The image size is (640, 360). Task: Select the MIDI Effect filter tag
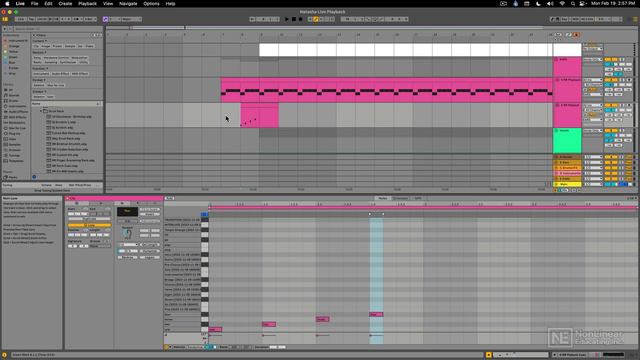point(80,74)
